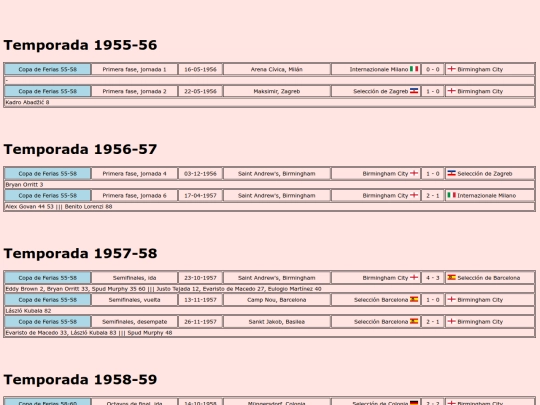Select Copa de Ferias 55-58 cell for jornada 1

(x=48, y=69)
